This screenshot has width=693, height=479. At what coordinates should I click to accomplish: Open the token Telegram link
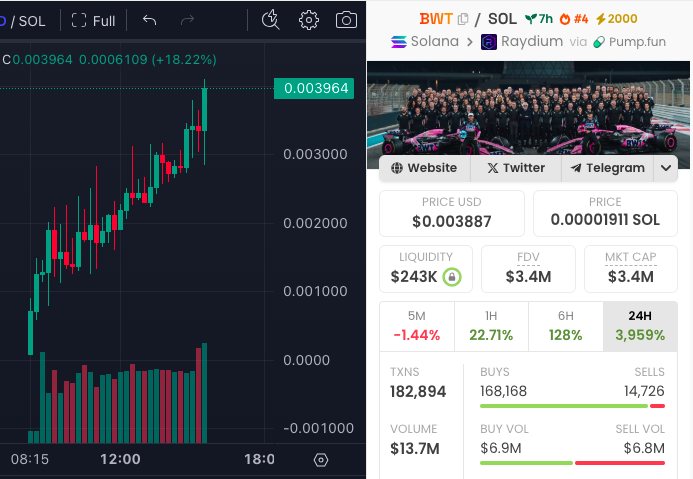[x=607, y=168]
